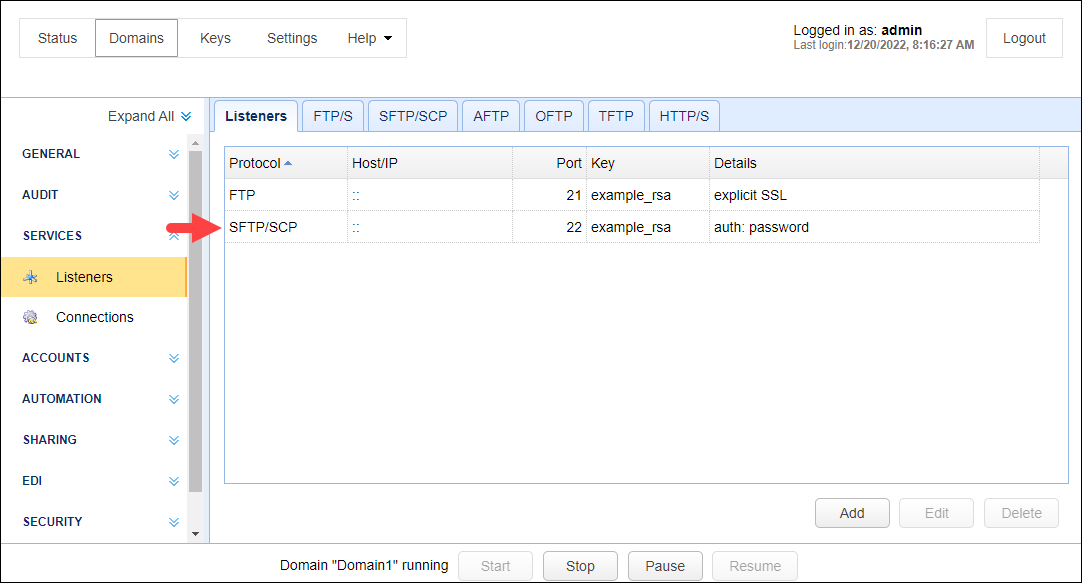This screenshot has width=1082, height=583.
Task: Expand the SHARING section
Action: point(174,440)
